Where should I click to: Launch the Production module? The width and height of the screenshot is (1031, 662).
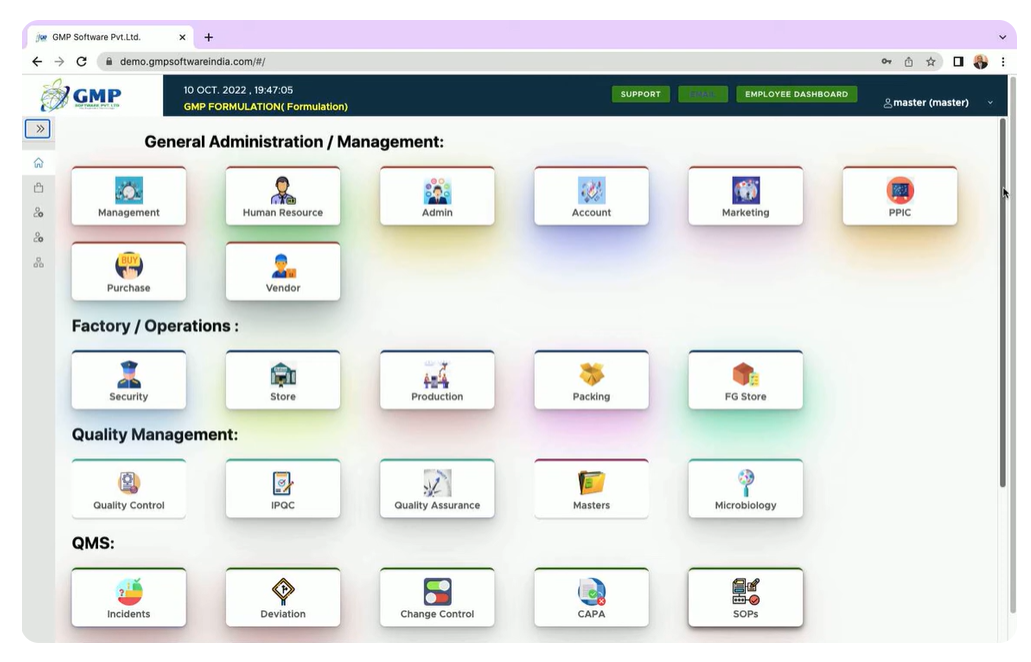coord(437,380)
